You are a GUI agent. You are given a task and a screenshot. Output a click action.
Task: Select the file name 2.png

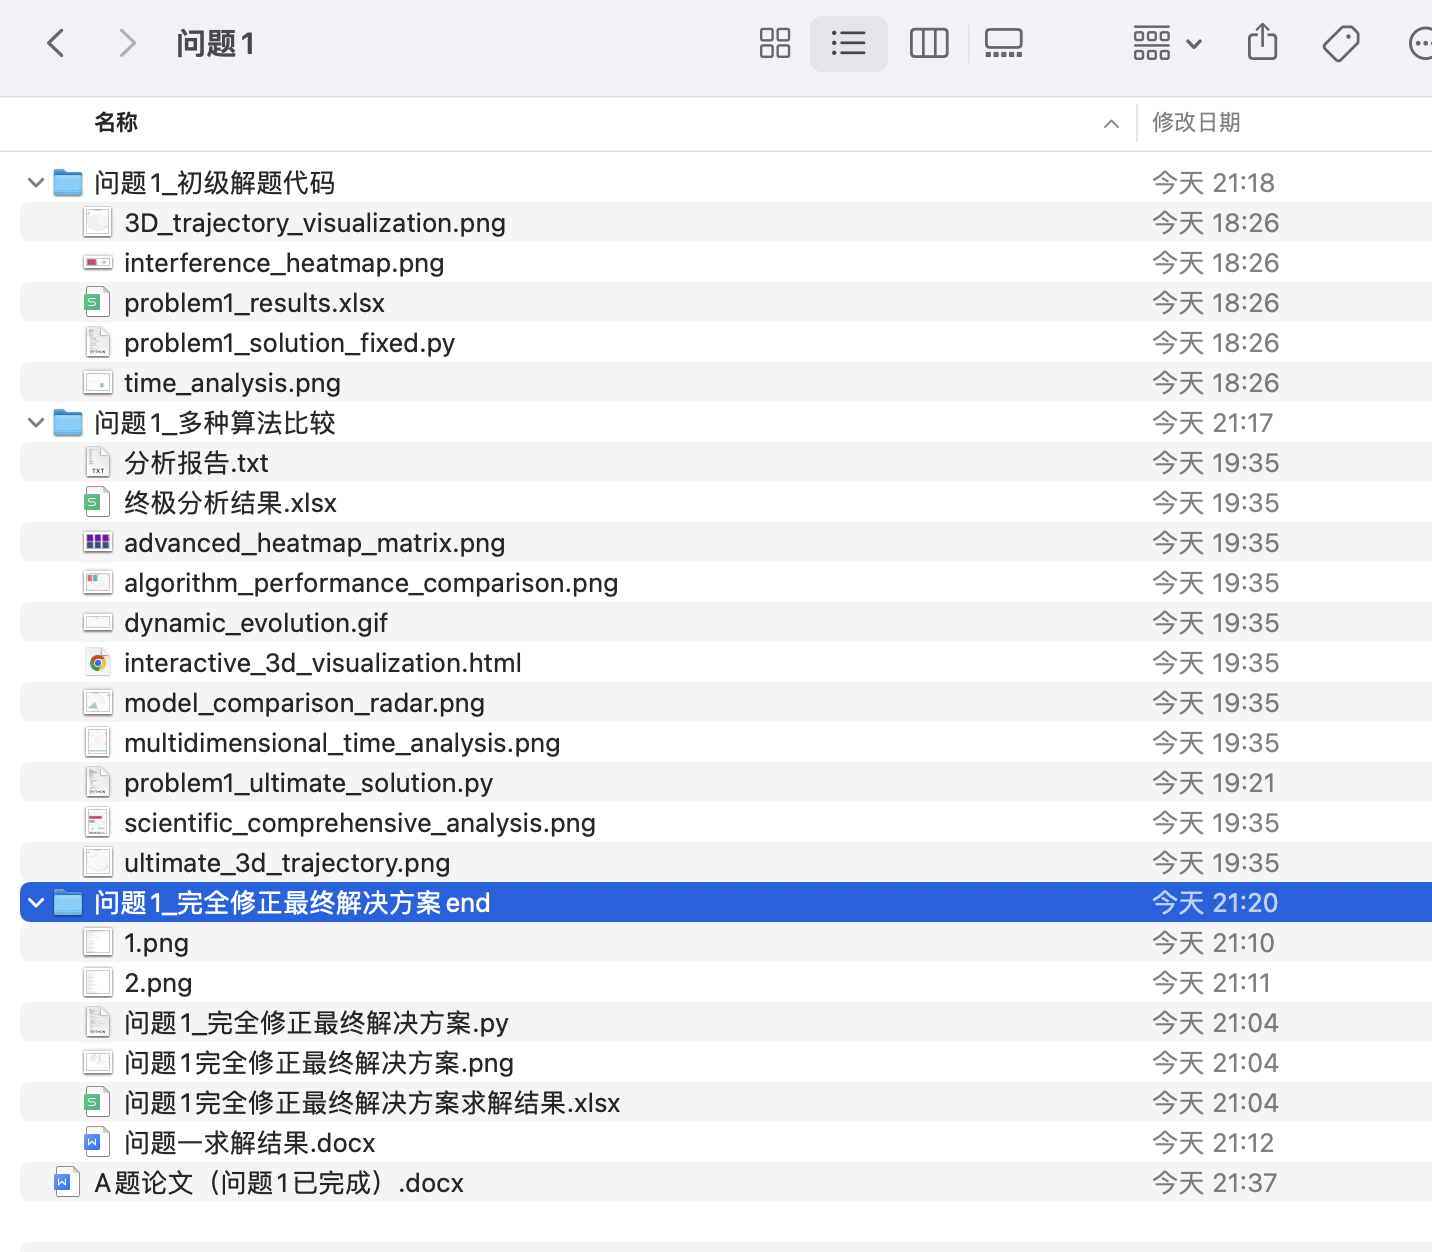tap(158, 983)
